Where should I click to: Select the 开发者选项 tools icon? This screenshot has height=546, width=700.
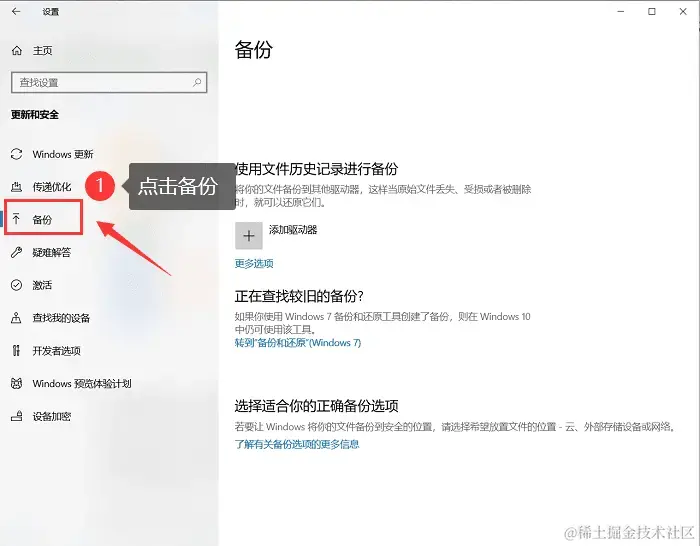[x=17, y=350]
